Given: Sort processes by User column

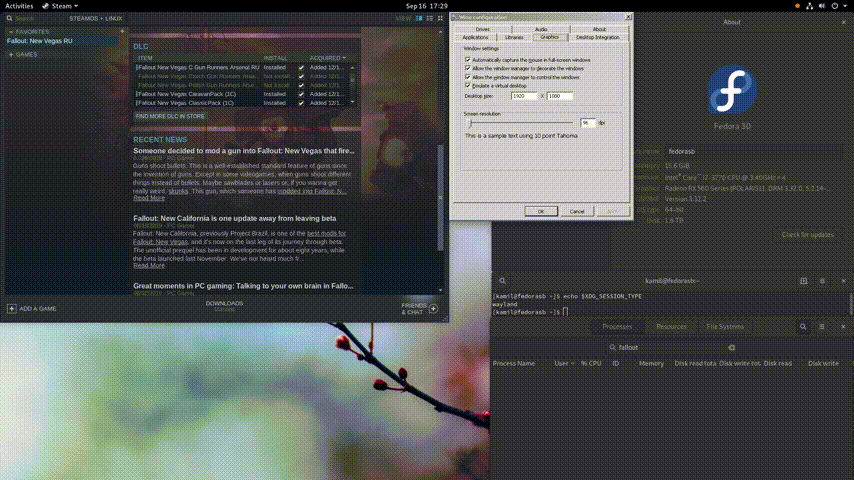Looking at the screenshot, I should [x=564, y=363].
